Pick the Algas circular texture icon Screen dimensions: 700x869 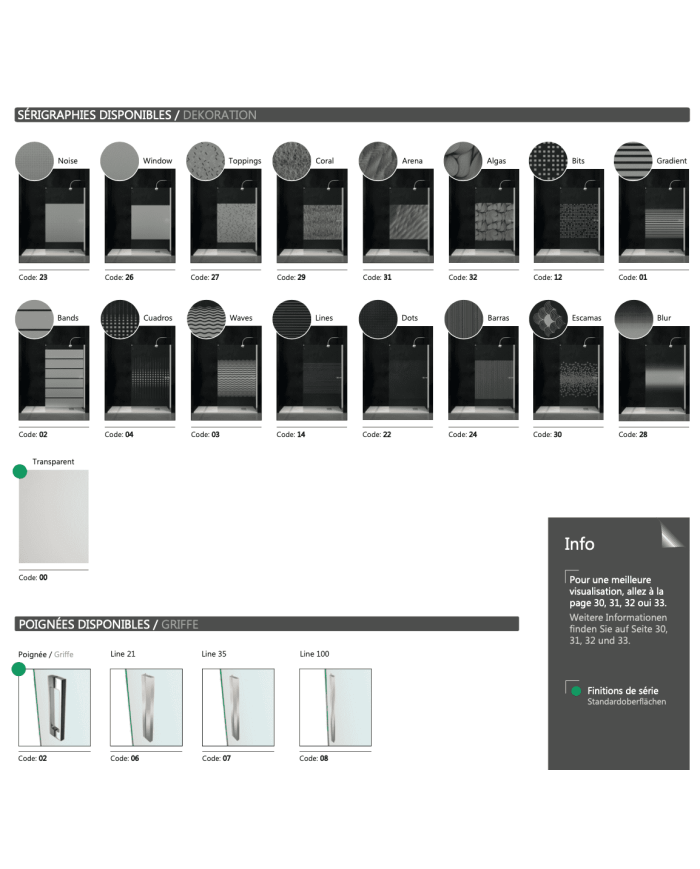click(464, 160)
